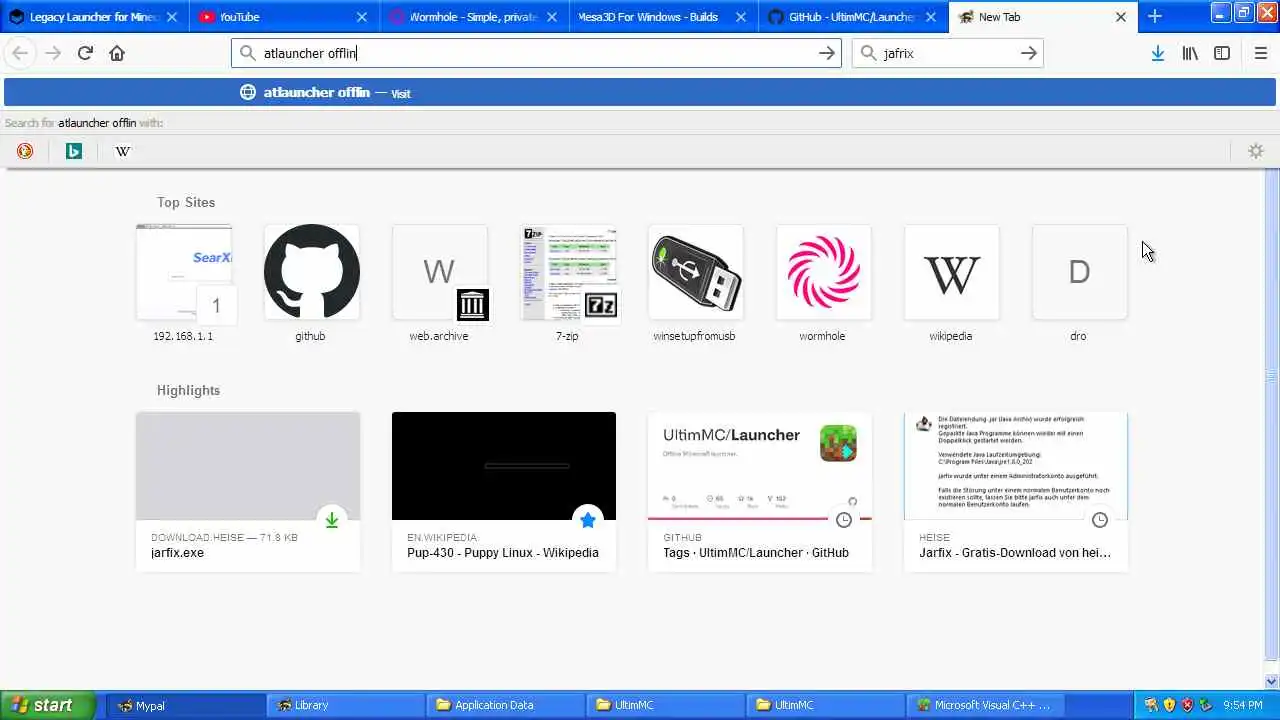Click the go arrow in the URL bar
Image resolution: width=1280 pixels, height=720 pixels.
tap(827, 53)
